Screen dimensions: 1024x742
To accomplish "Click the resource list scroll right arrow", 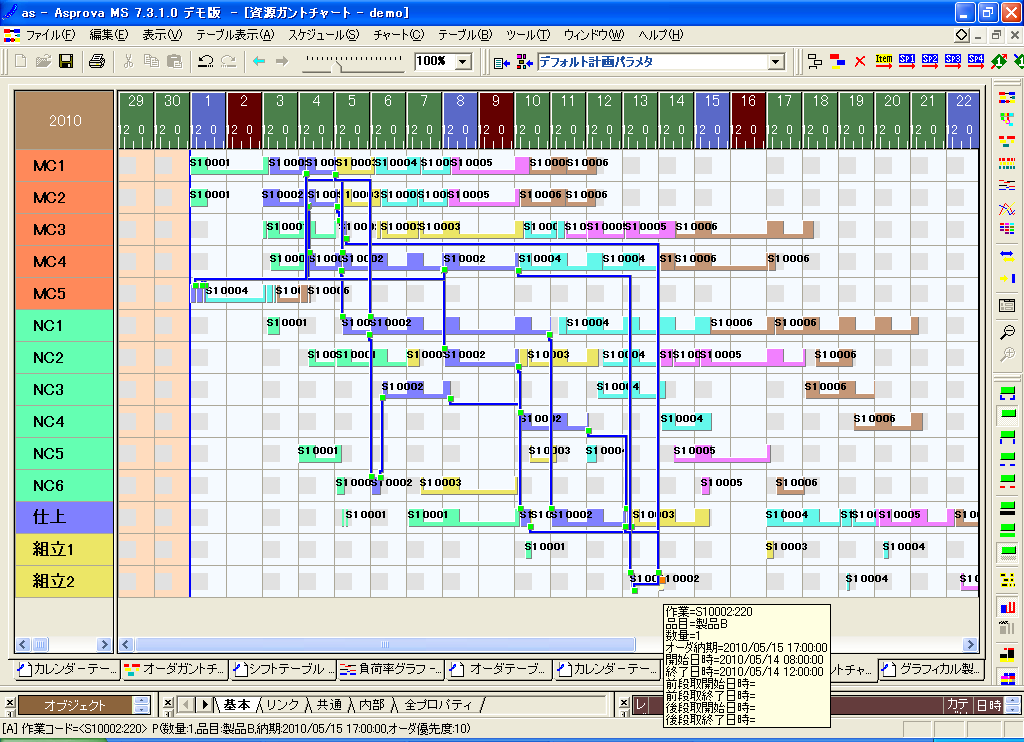I will [104, 645].
